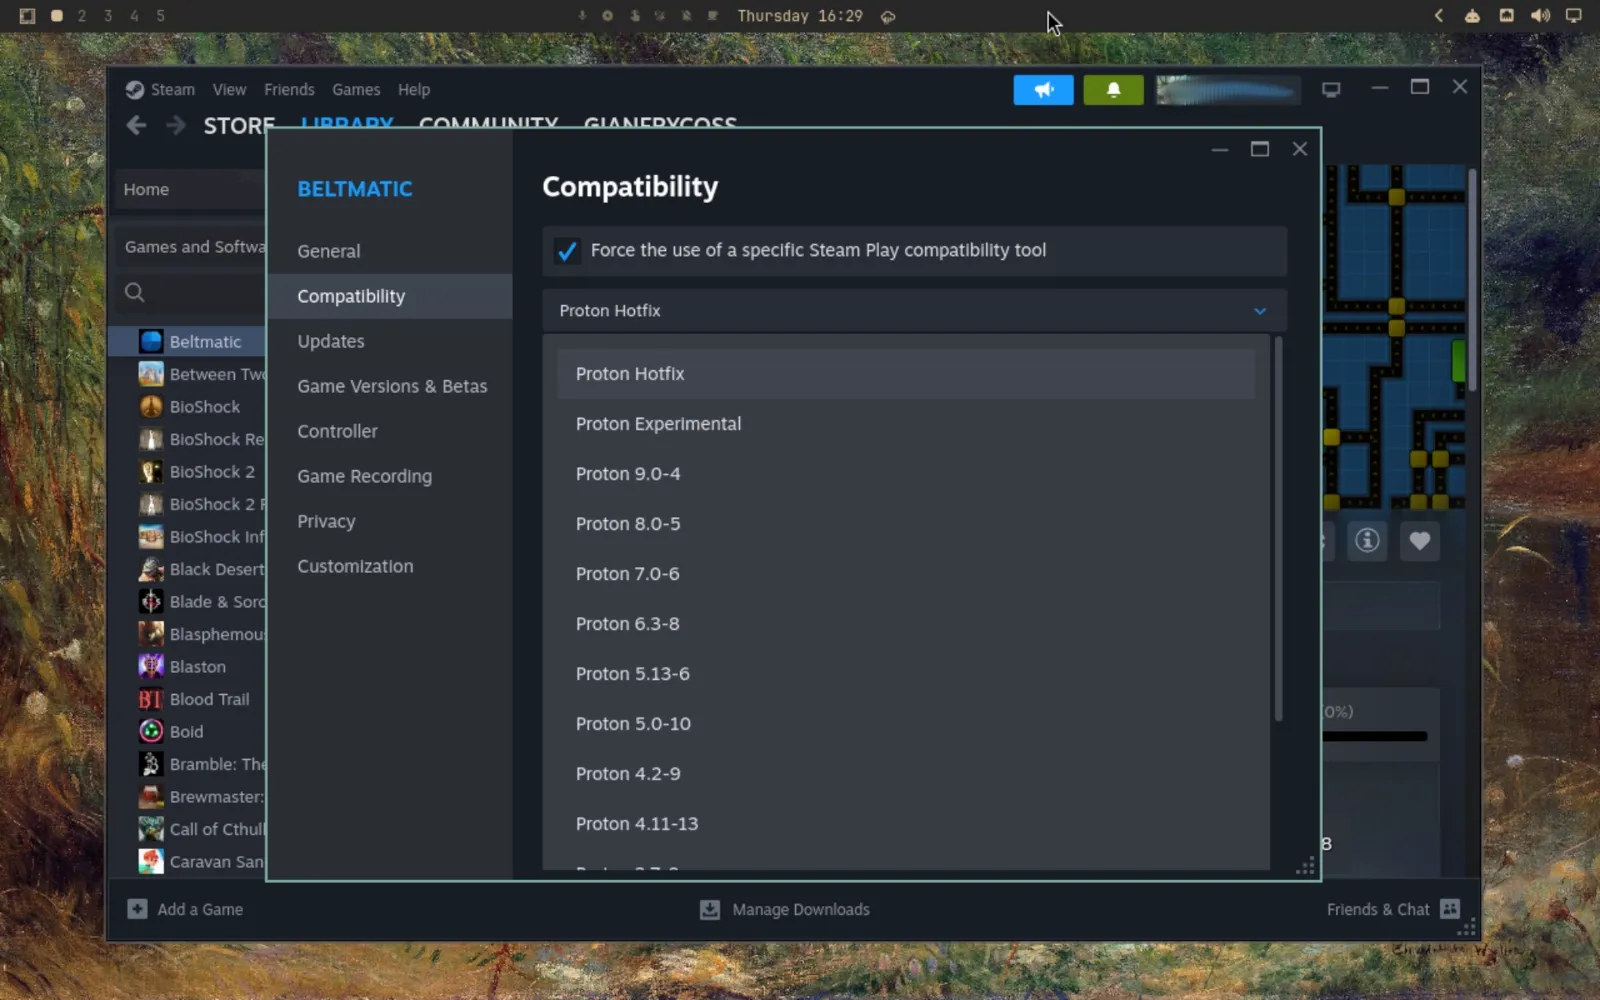Viewport: 1600px width, 1000px height.
Task: Open Friends & Chat
Action: (x=1393, y=910)
